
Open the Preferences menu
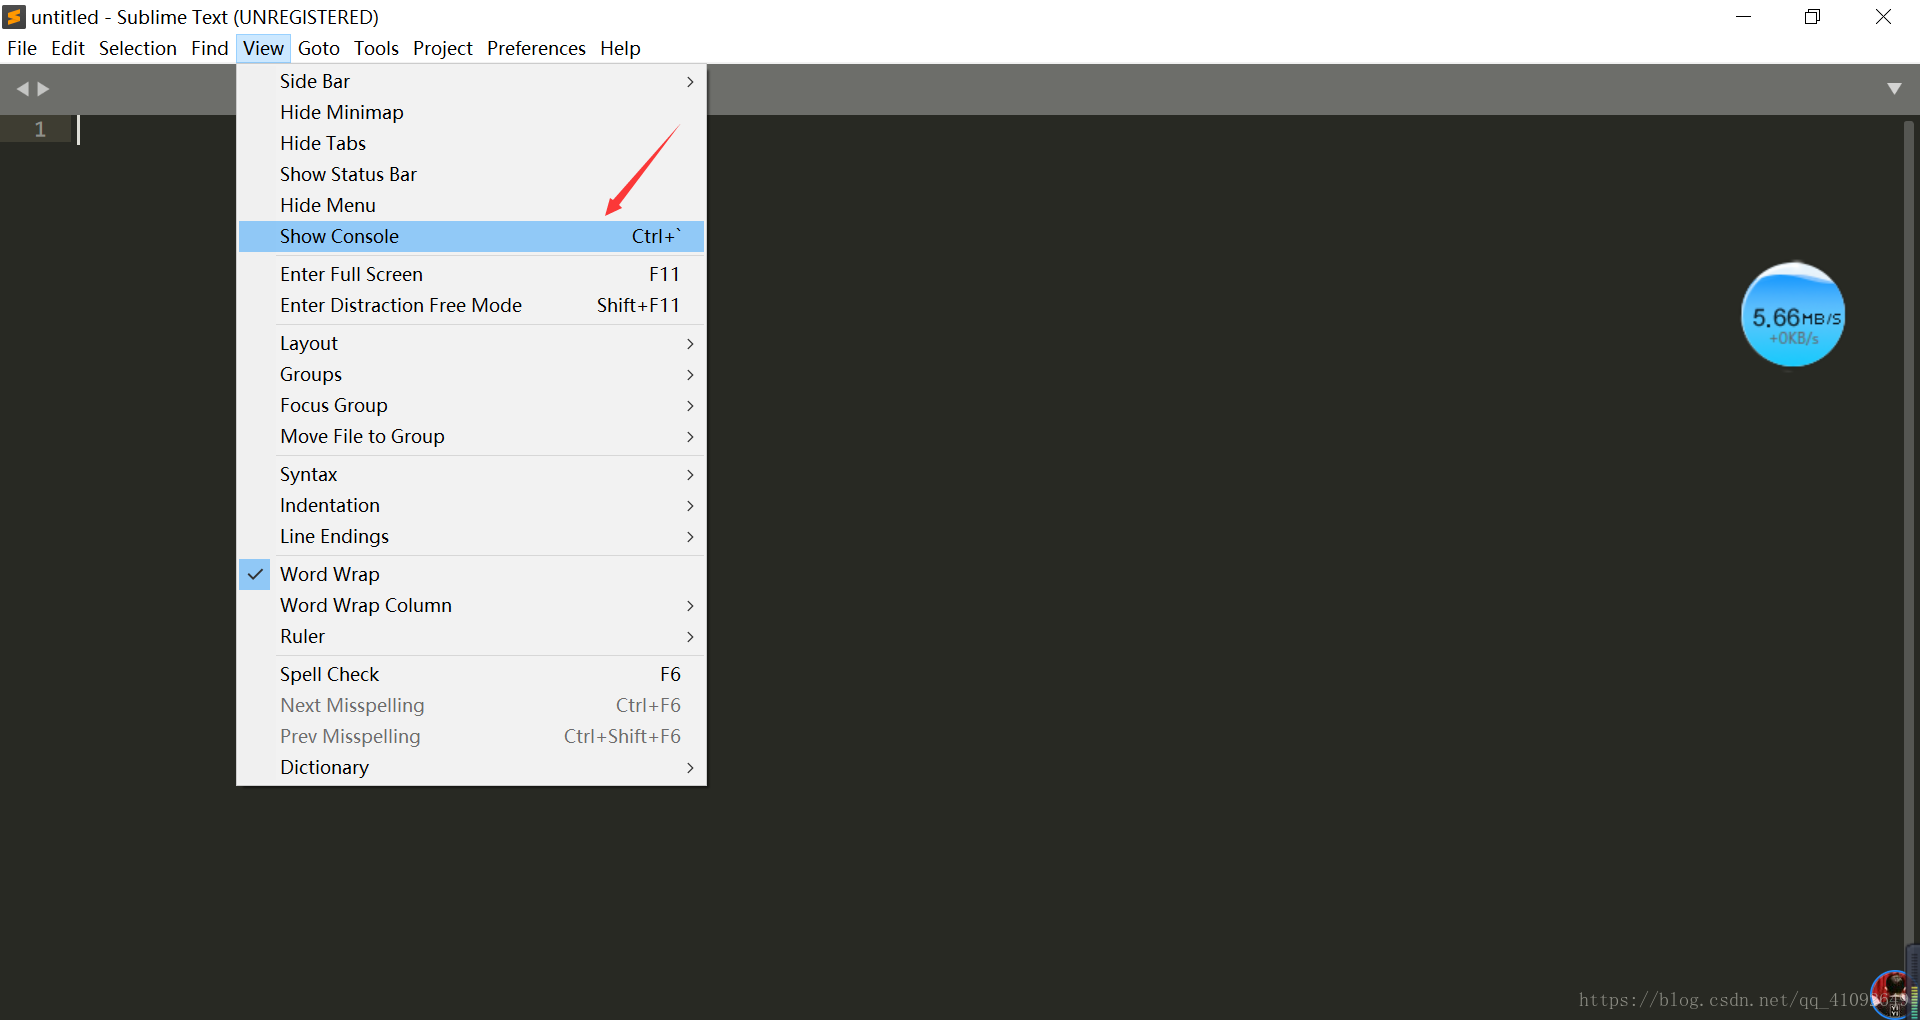(x=536, y=48)
